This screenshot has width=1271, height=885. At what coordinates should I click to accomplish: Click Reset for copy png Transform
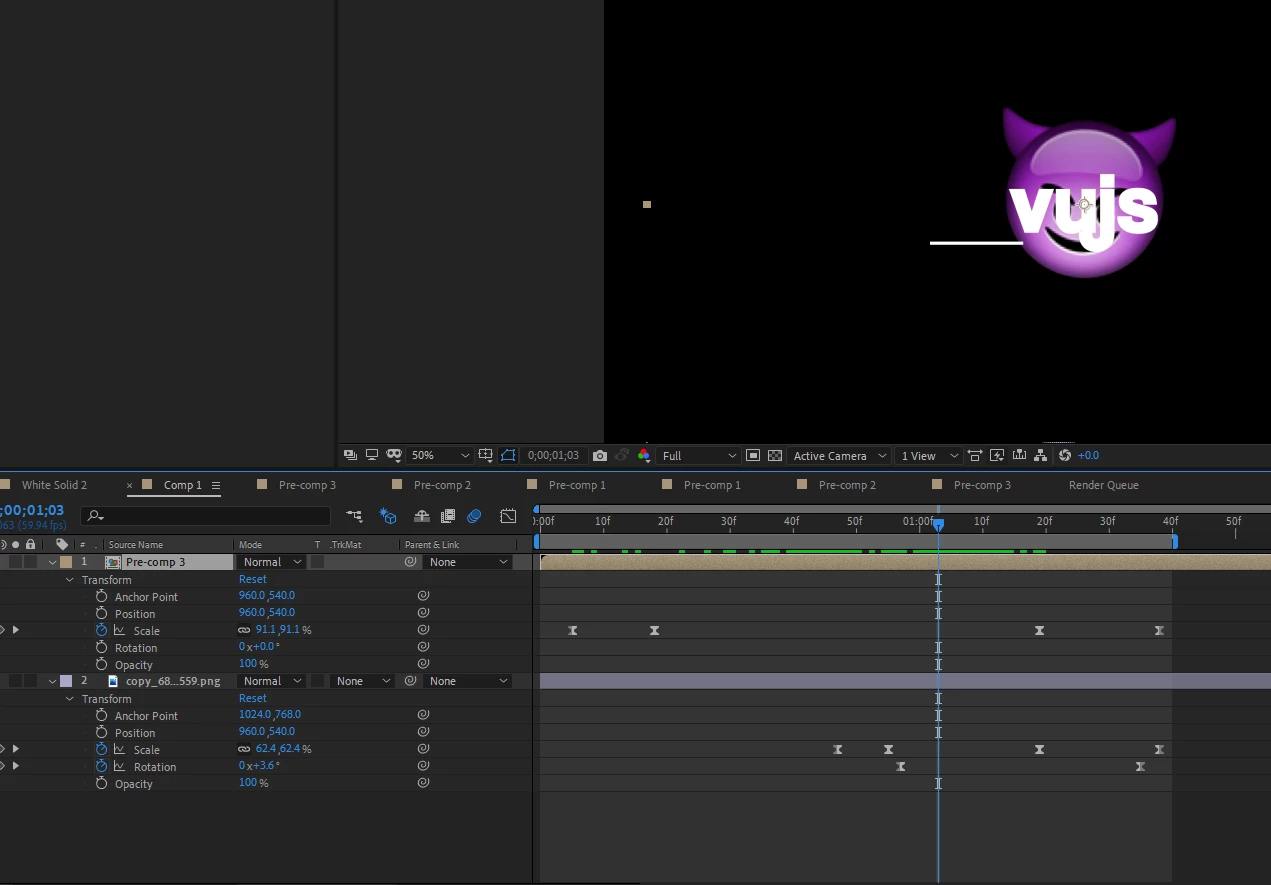pos(253,698)
